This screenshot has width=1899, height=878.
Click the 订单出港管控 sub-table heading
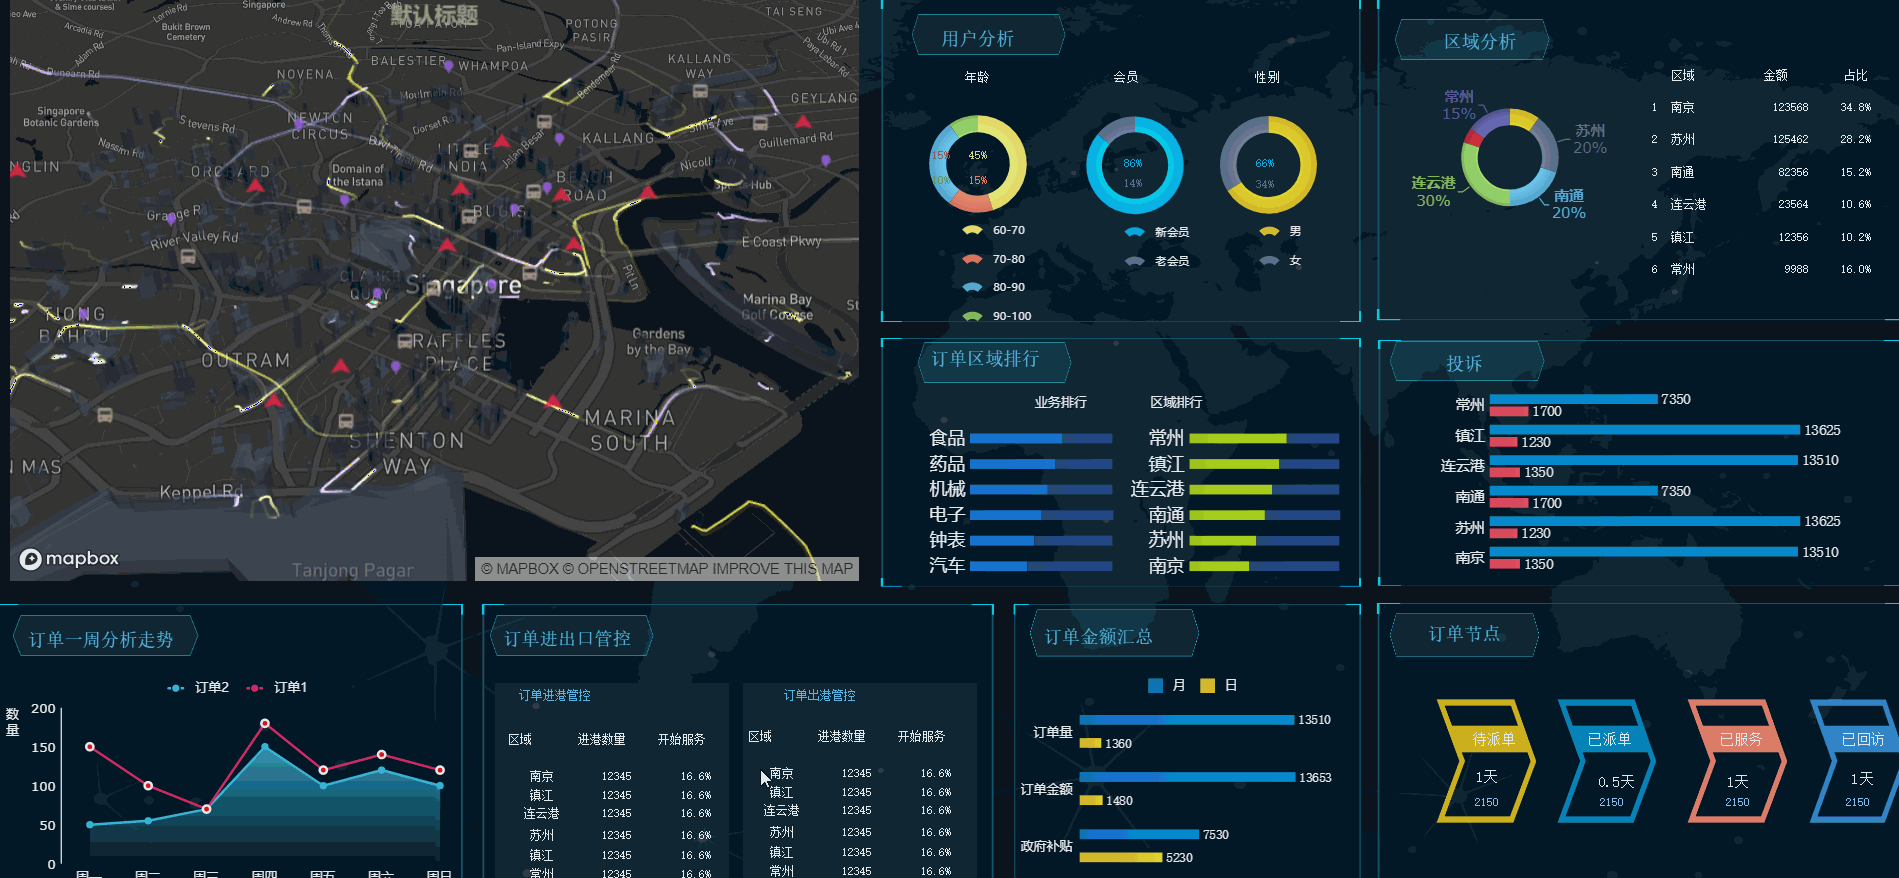point(819,695)
